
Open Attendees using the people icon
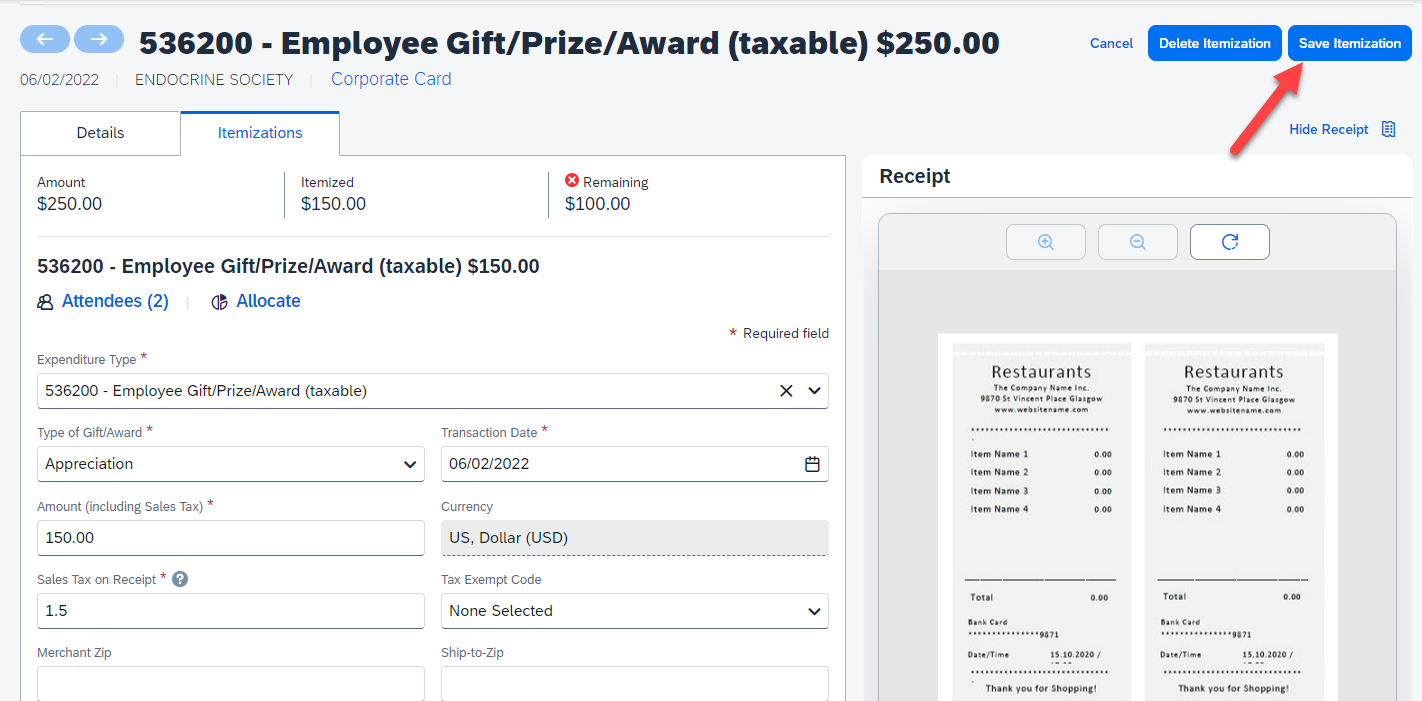click(x=45, y=300)
